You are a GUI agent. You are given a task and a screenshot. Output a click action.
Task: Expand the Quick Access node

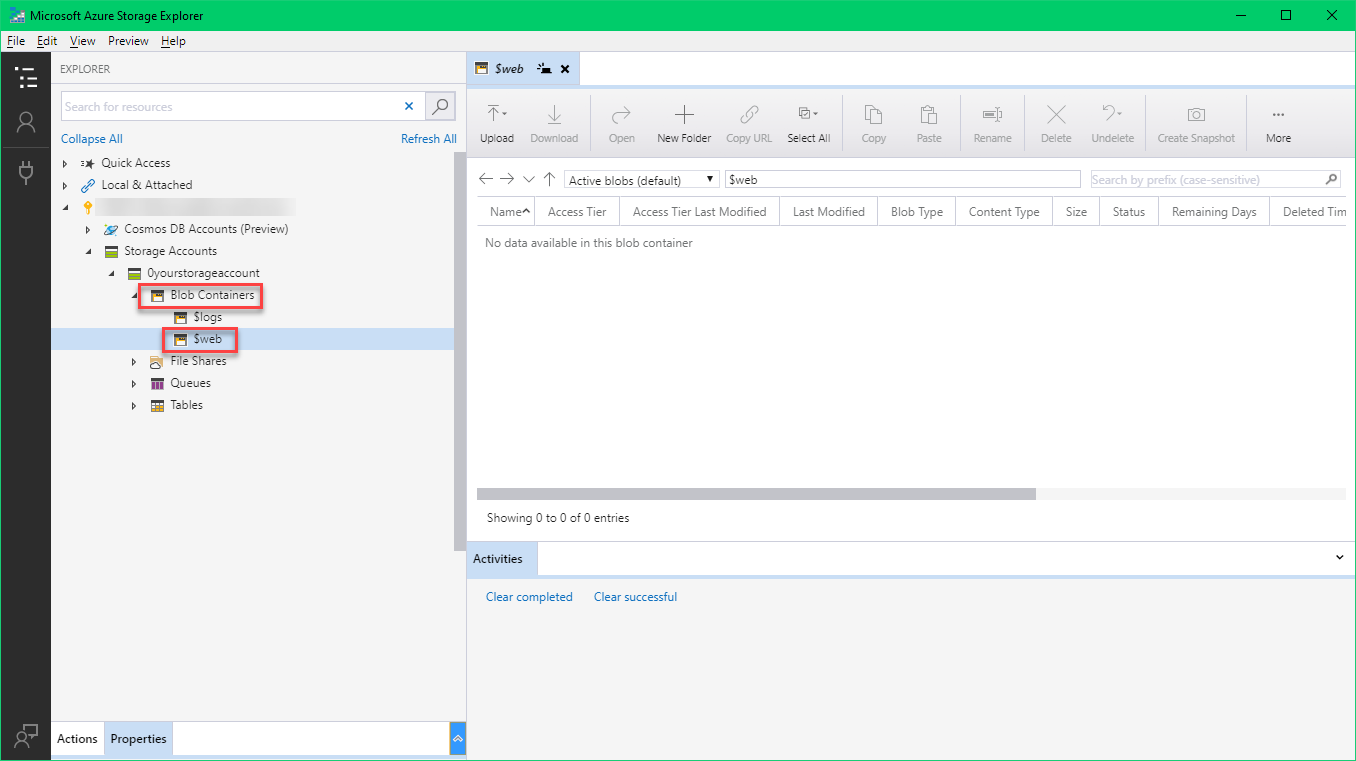(65, 163)
